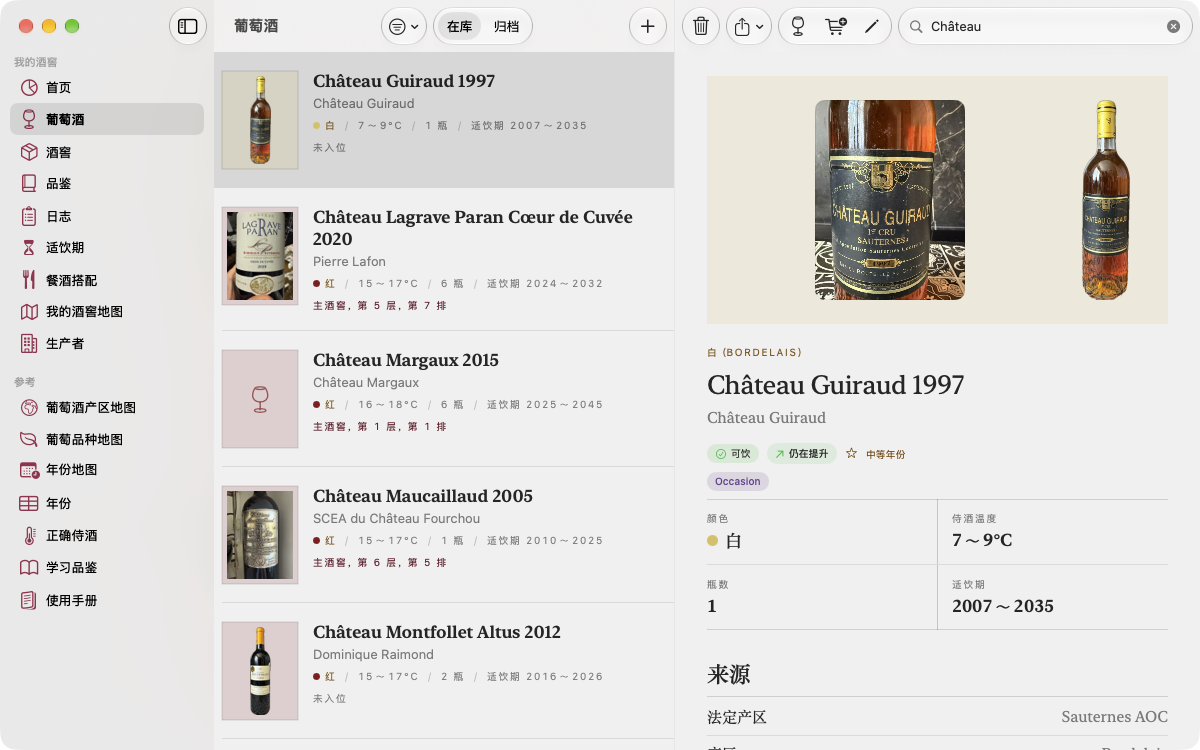The height and width of the screenshot is (750, 1200).
Task: Switch to the 在库 tab
Action: [x=460, y=27]
